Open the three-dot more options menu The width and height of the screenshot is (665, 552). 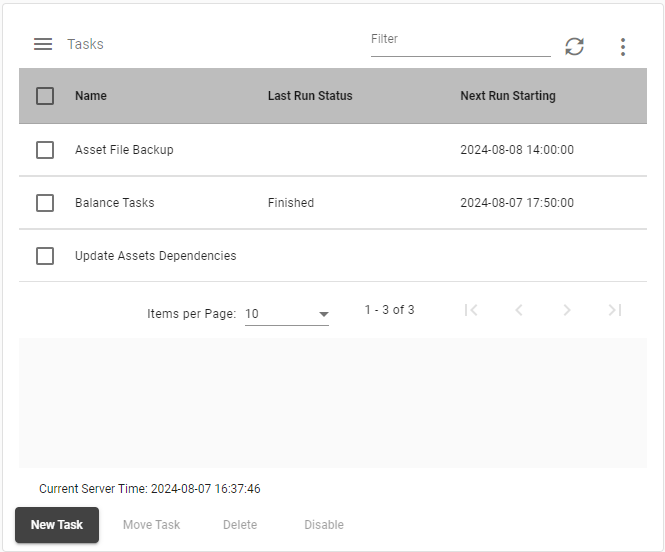click(623, 46)
